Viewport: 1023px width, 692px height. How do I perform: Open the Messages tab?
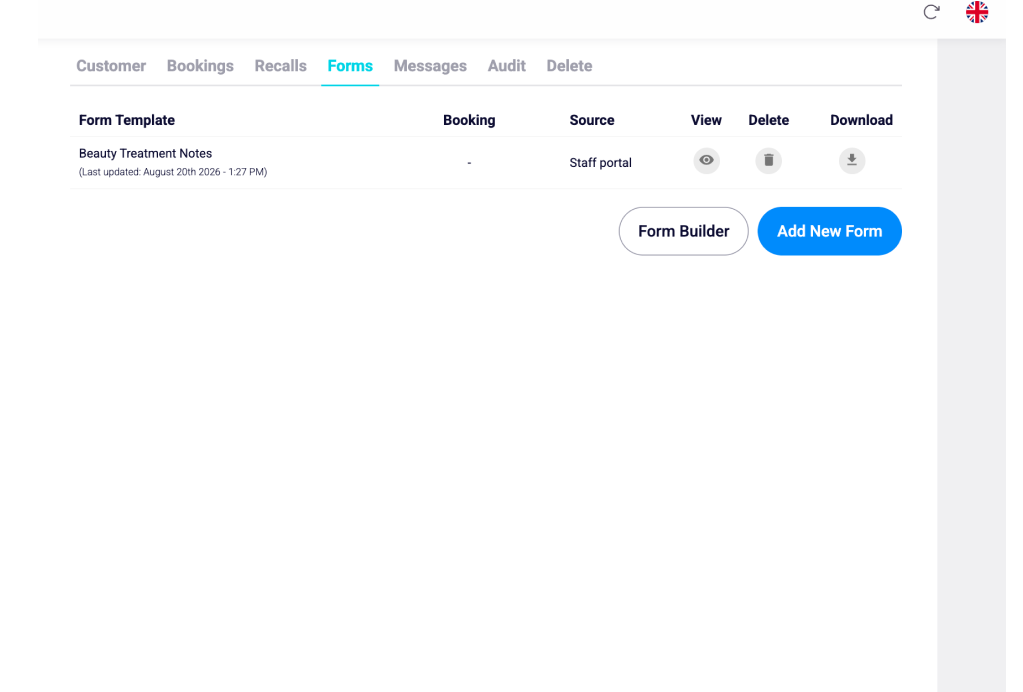(x=430, y=66)
